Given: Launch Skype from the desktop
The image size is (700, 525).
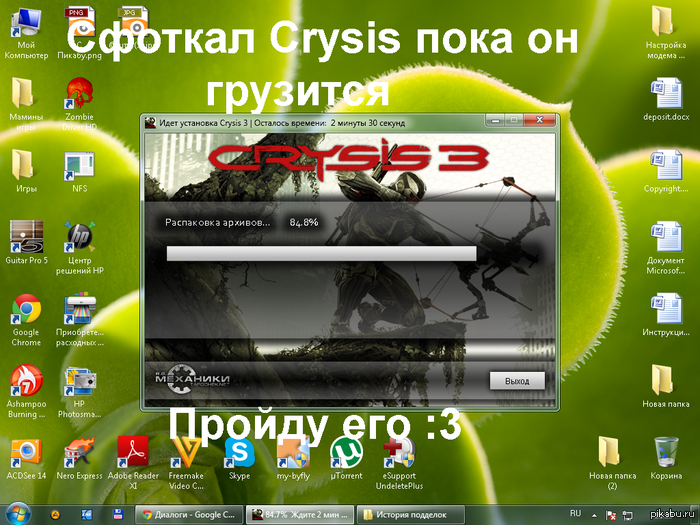Looking at the screenshot, I should point(239,453).
